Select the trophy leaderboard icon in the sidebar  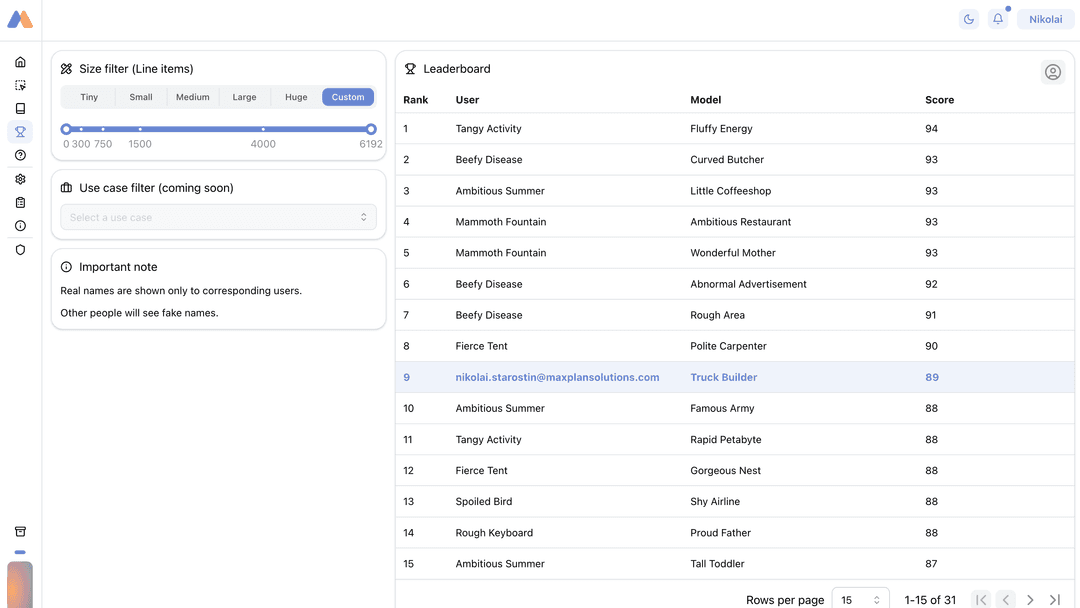click(20, 132)
